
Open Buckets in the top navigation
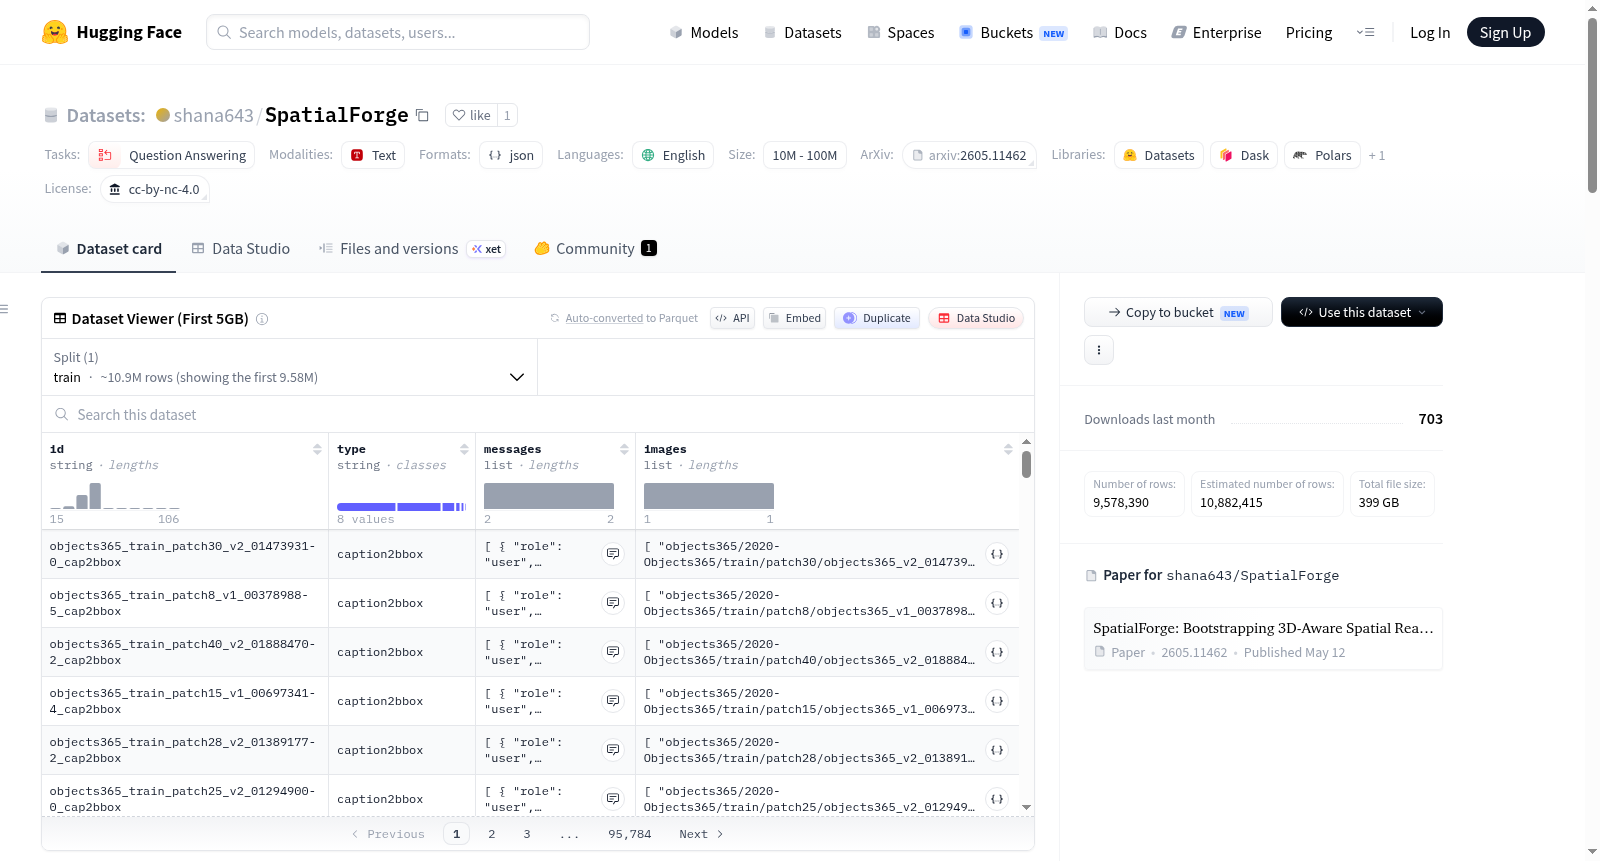tap(1013, 32)
